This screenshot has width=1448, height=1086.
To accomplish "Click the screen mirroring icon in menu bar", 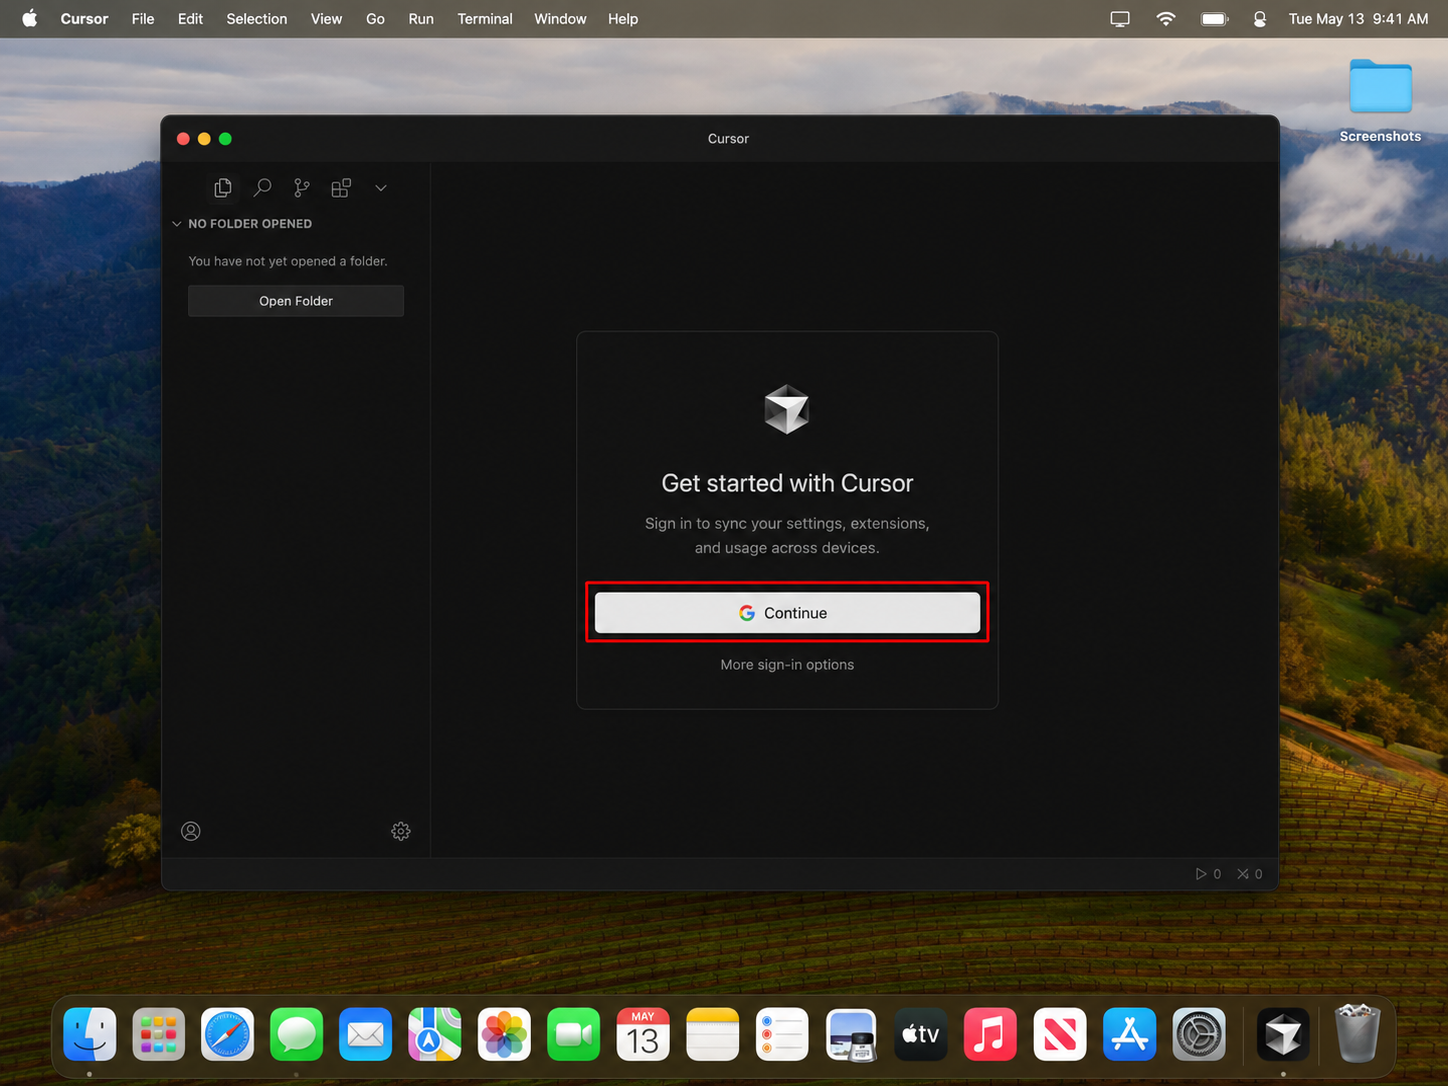I will click(x=1120, y=19).
